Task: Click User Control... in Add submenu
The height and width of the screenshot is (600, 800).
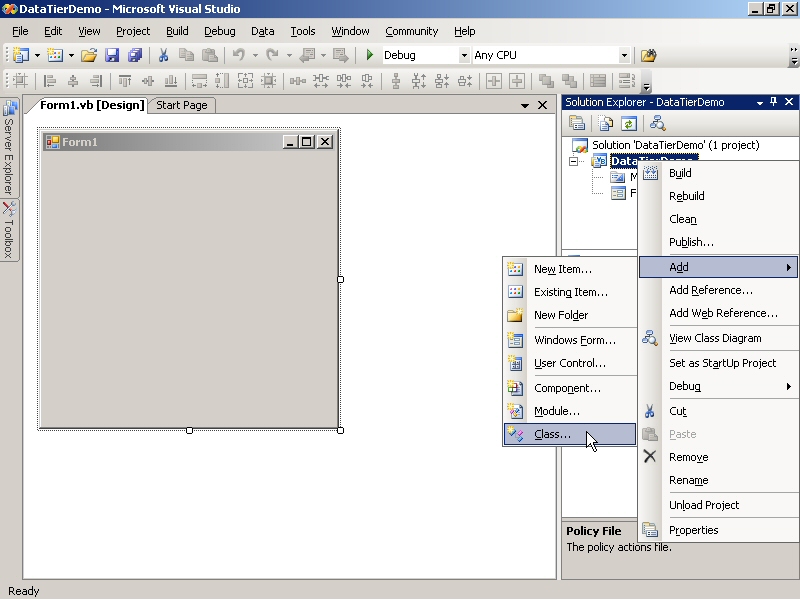Action: [569, 363]
